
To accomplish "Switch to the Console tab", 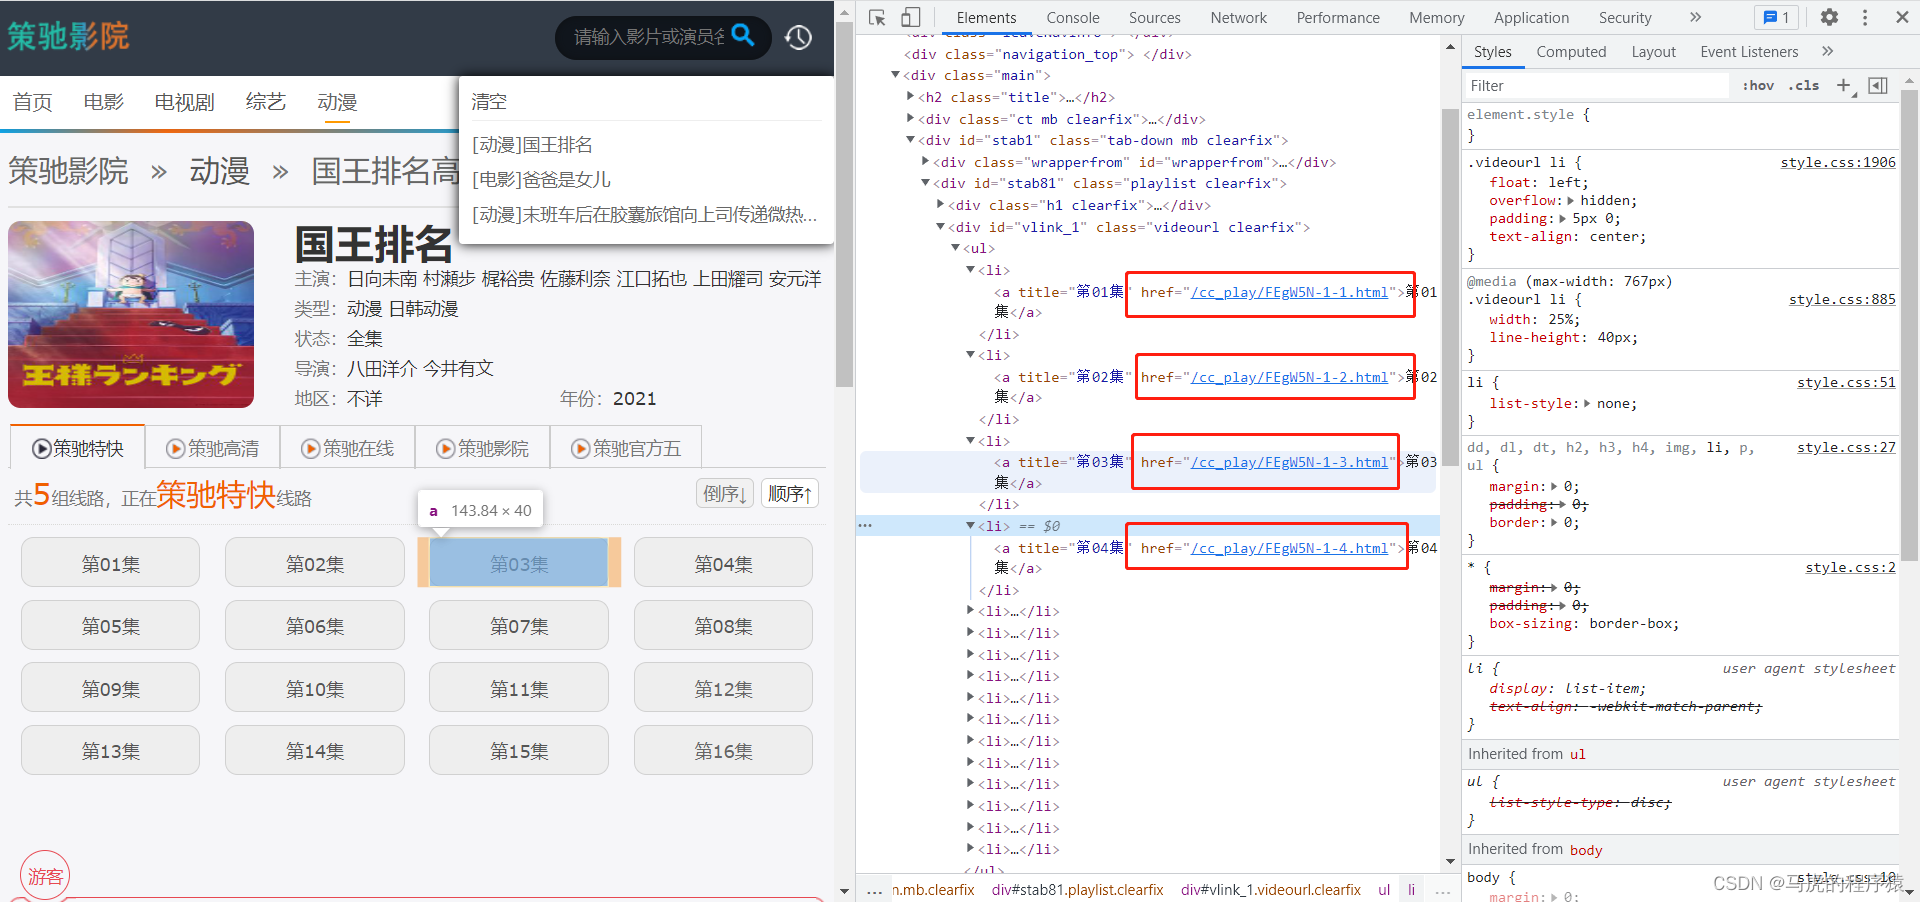I will pyautogui.click(x=1073, y=17).
